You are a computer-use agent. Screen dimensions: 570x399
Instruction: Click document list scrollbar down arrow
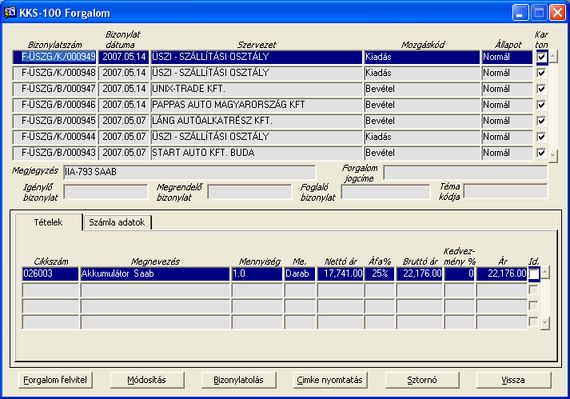pos(553,156)
